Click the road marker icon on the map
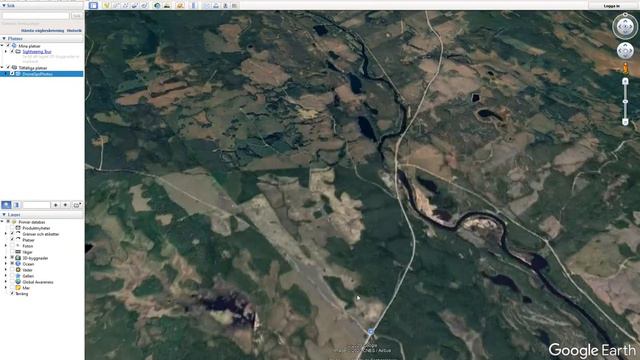Image resolution: width=640 pixels, height=360 pixels. tap(371, 332)
